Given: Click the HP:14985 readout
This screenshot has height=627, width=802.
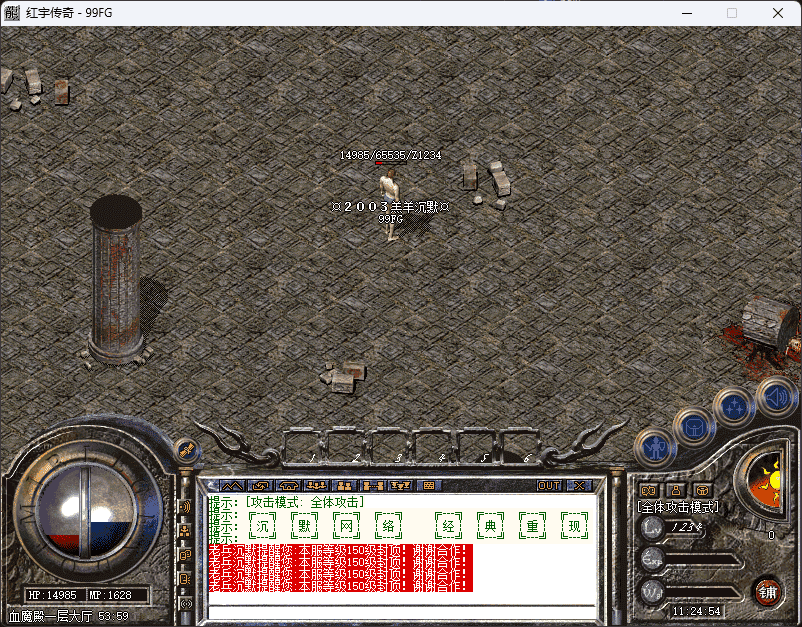Looking at the screenshot, I should (x=53, y=595).
